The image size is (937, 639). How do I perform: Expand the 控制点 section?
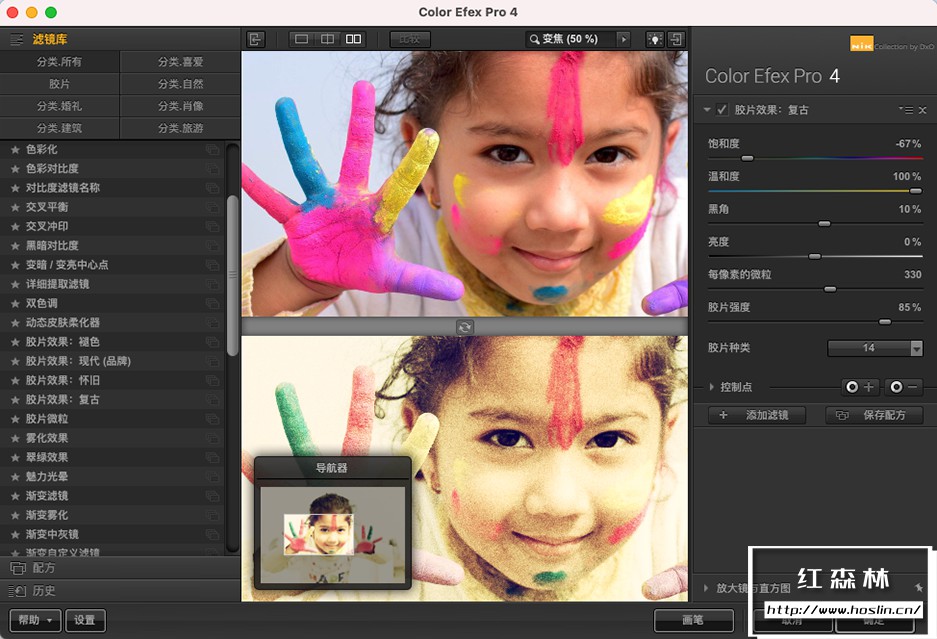[711, 387]
